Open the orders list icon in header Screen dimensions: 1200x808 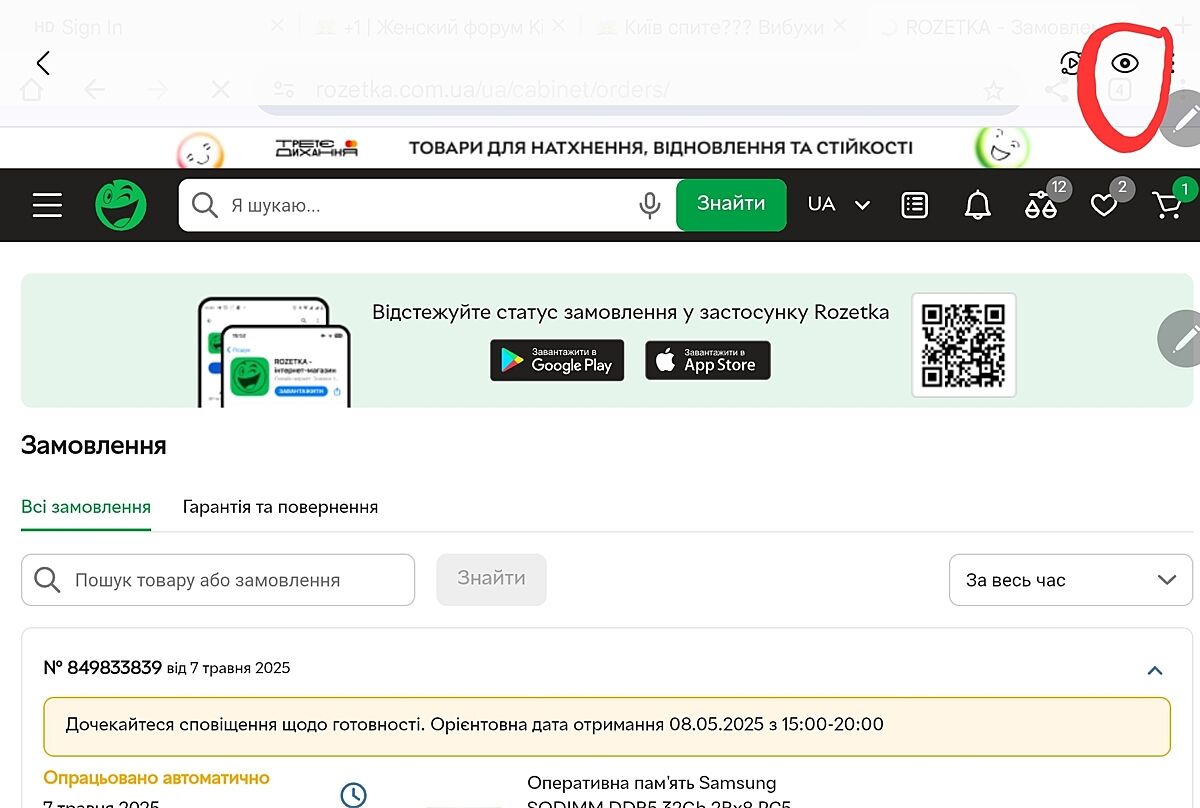coord(914,205)
